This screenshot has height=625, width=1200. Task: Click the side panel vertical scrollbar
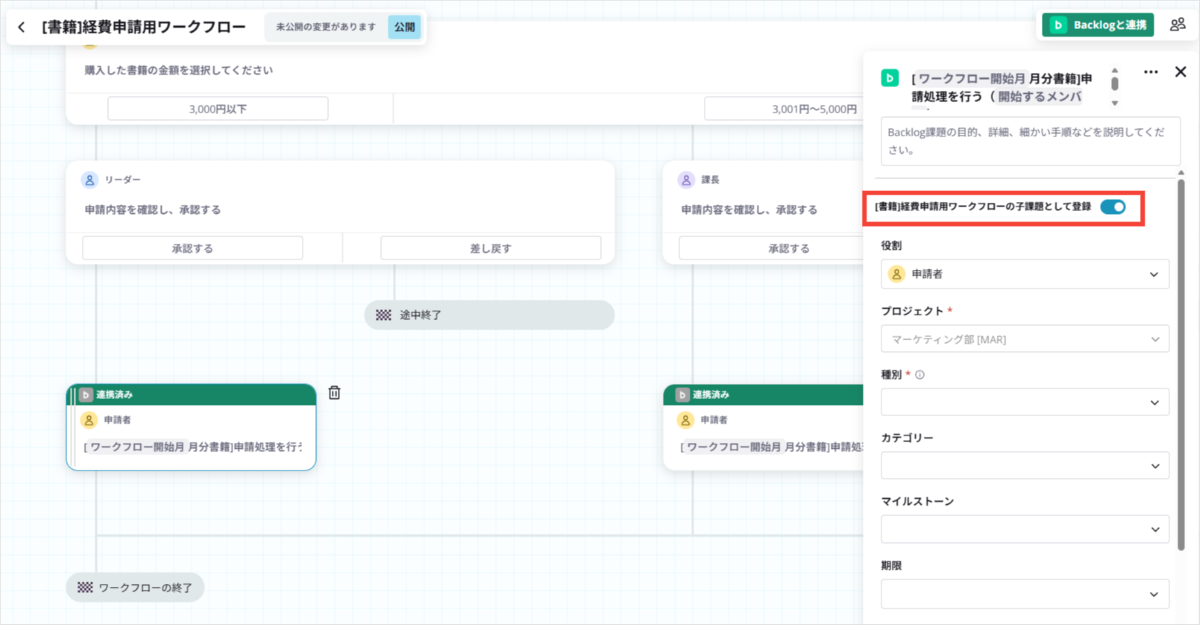(1181, 365)
